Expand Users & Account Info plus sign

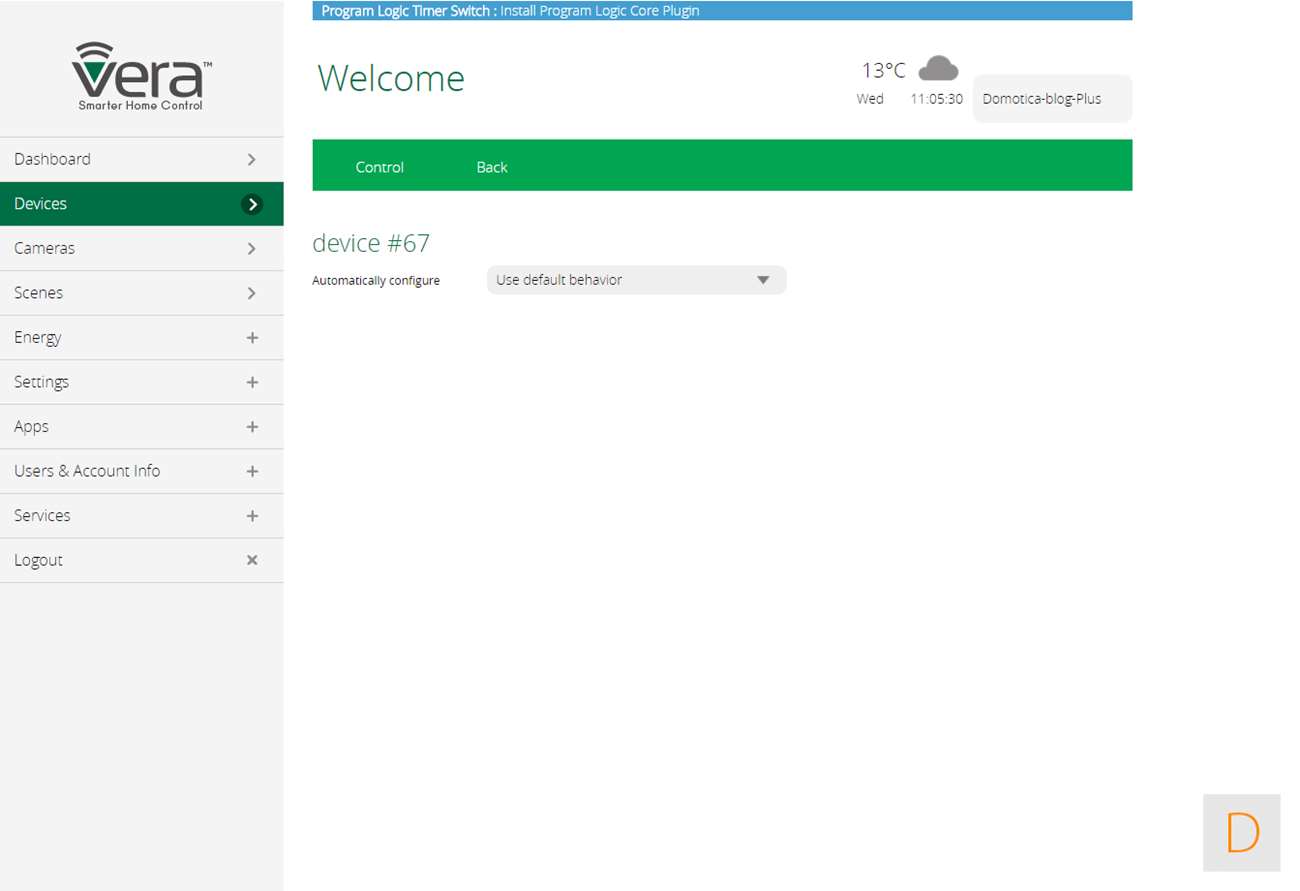click(x=252, y=471)
